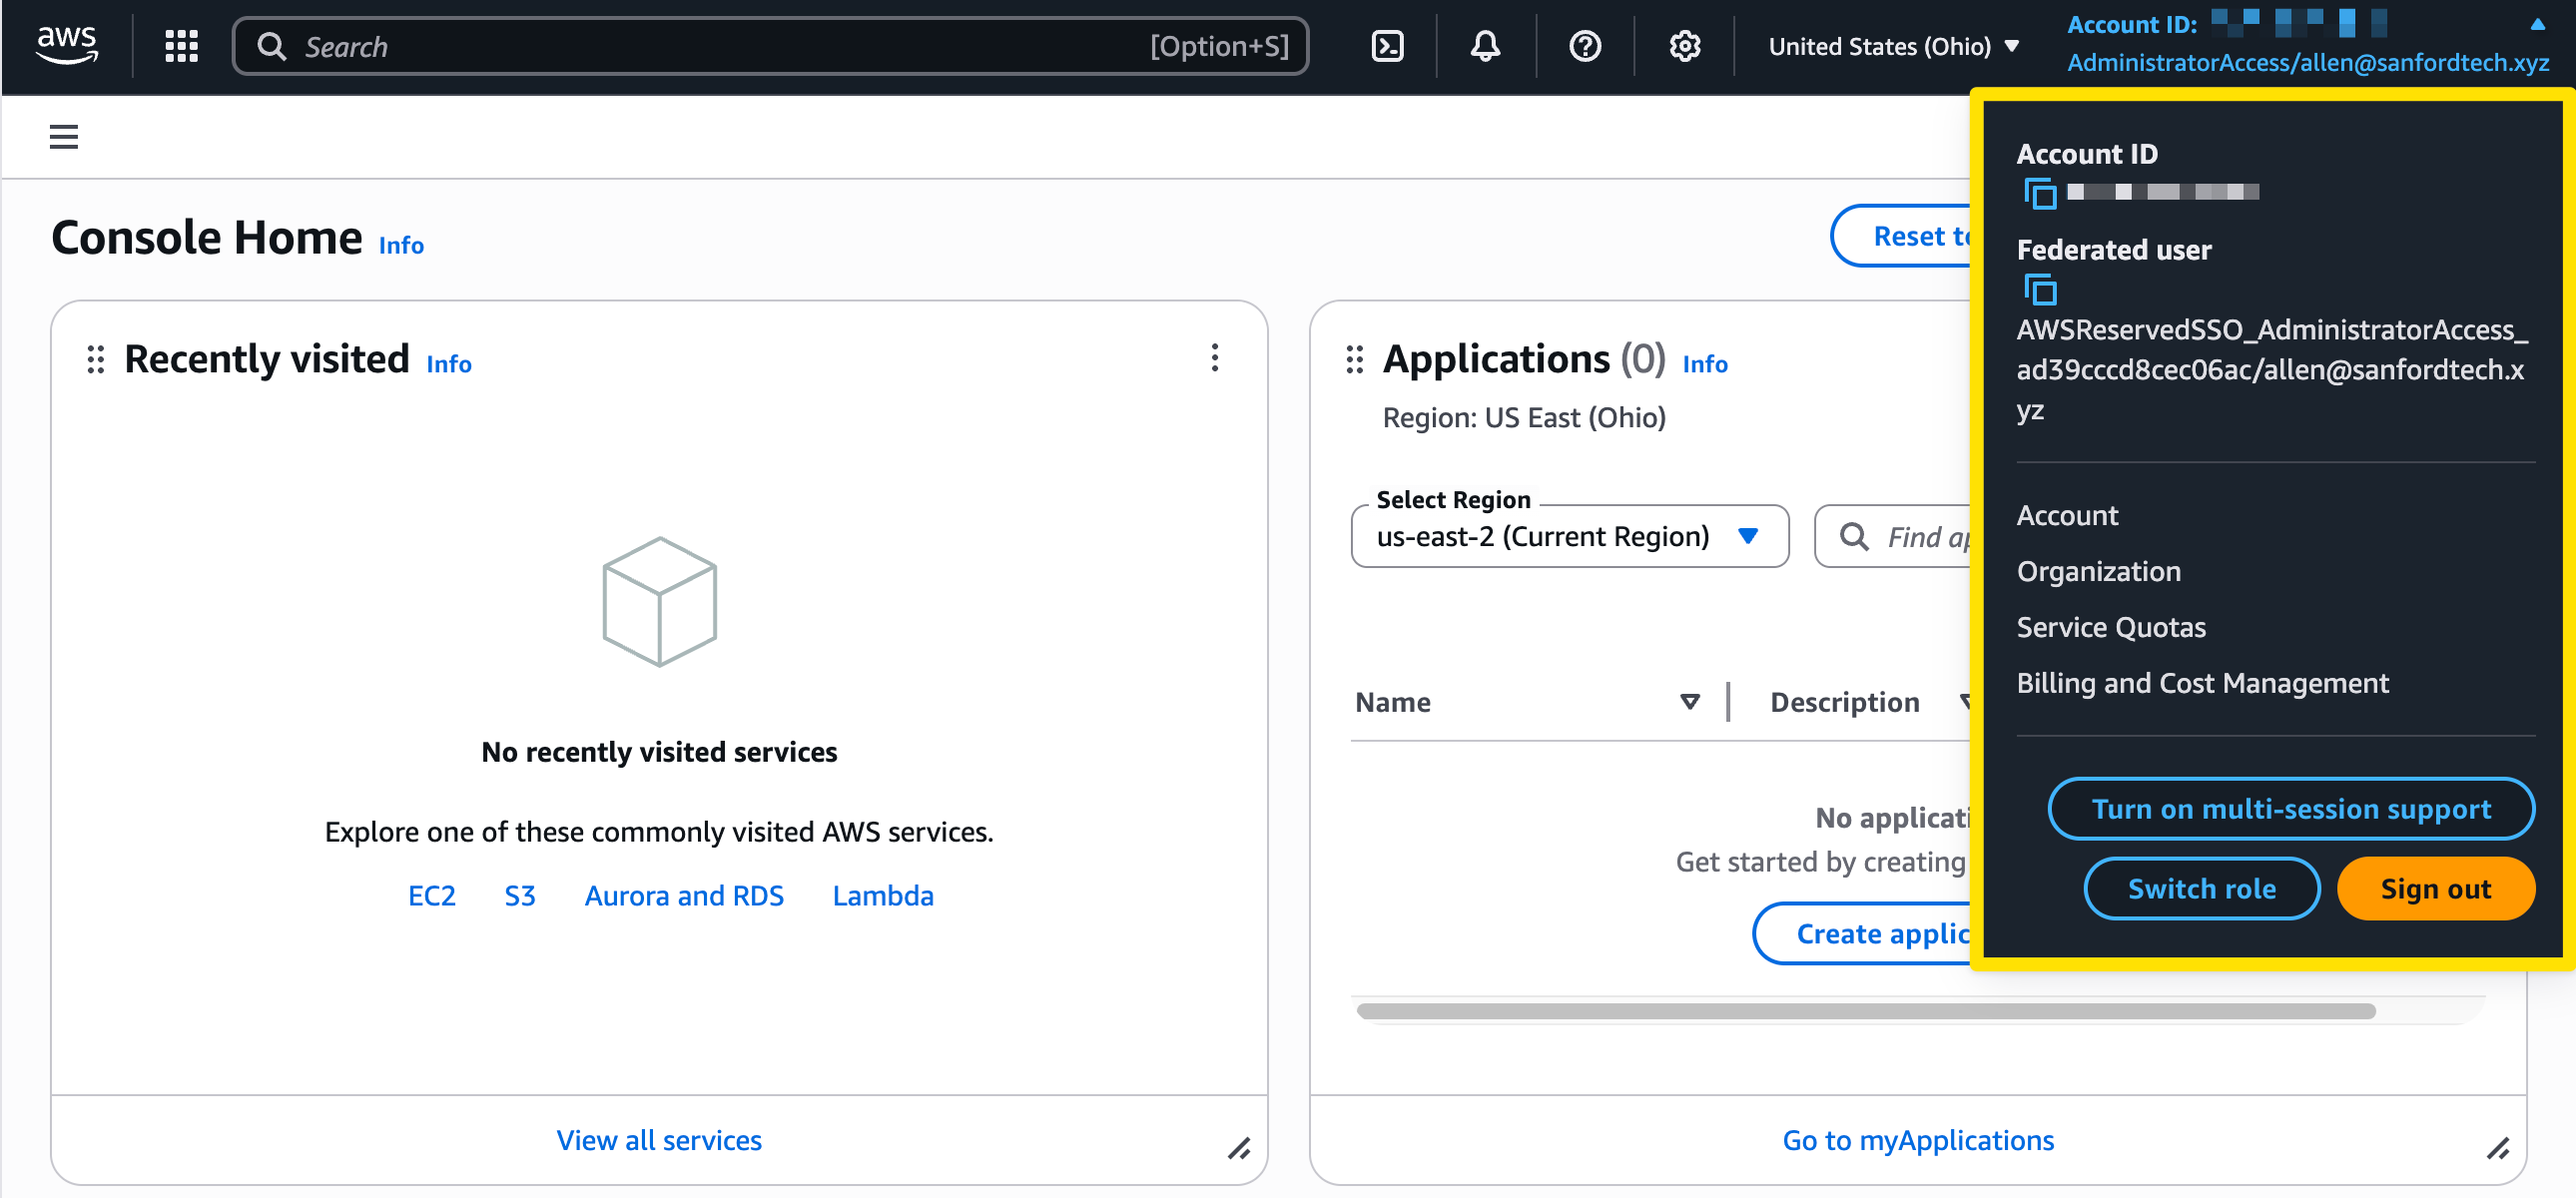Click the AWSReservedSSO_AdministratorAccess federated user text
Image resolution: width=2576 pixels, height=1198 pixels.
[x=2271, y=369]
